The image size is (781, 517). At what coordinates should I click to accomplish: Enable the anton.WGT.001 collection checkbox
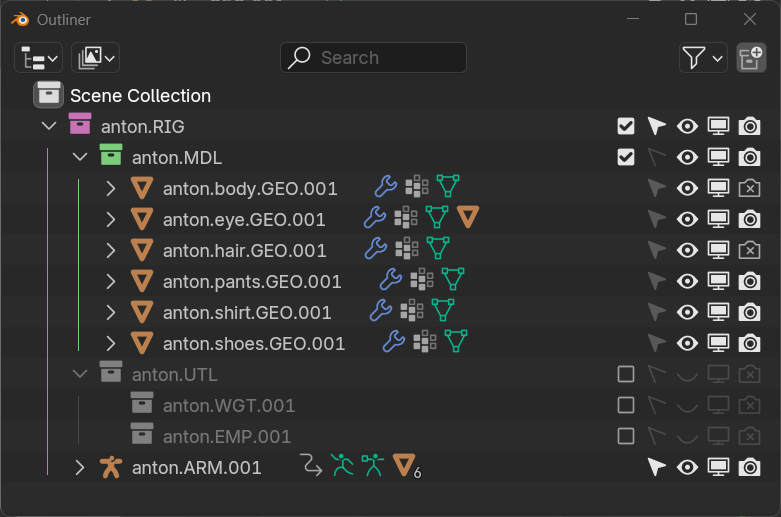point(626,405)
